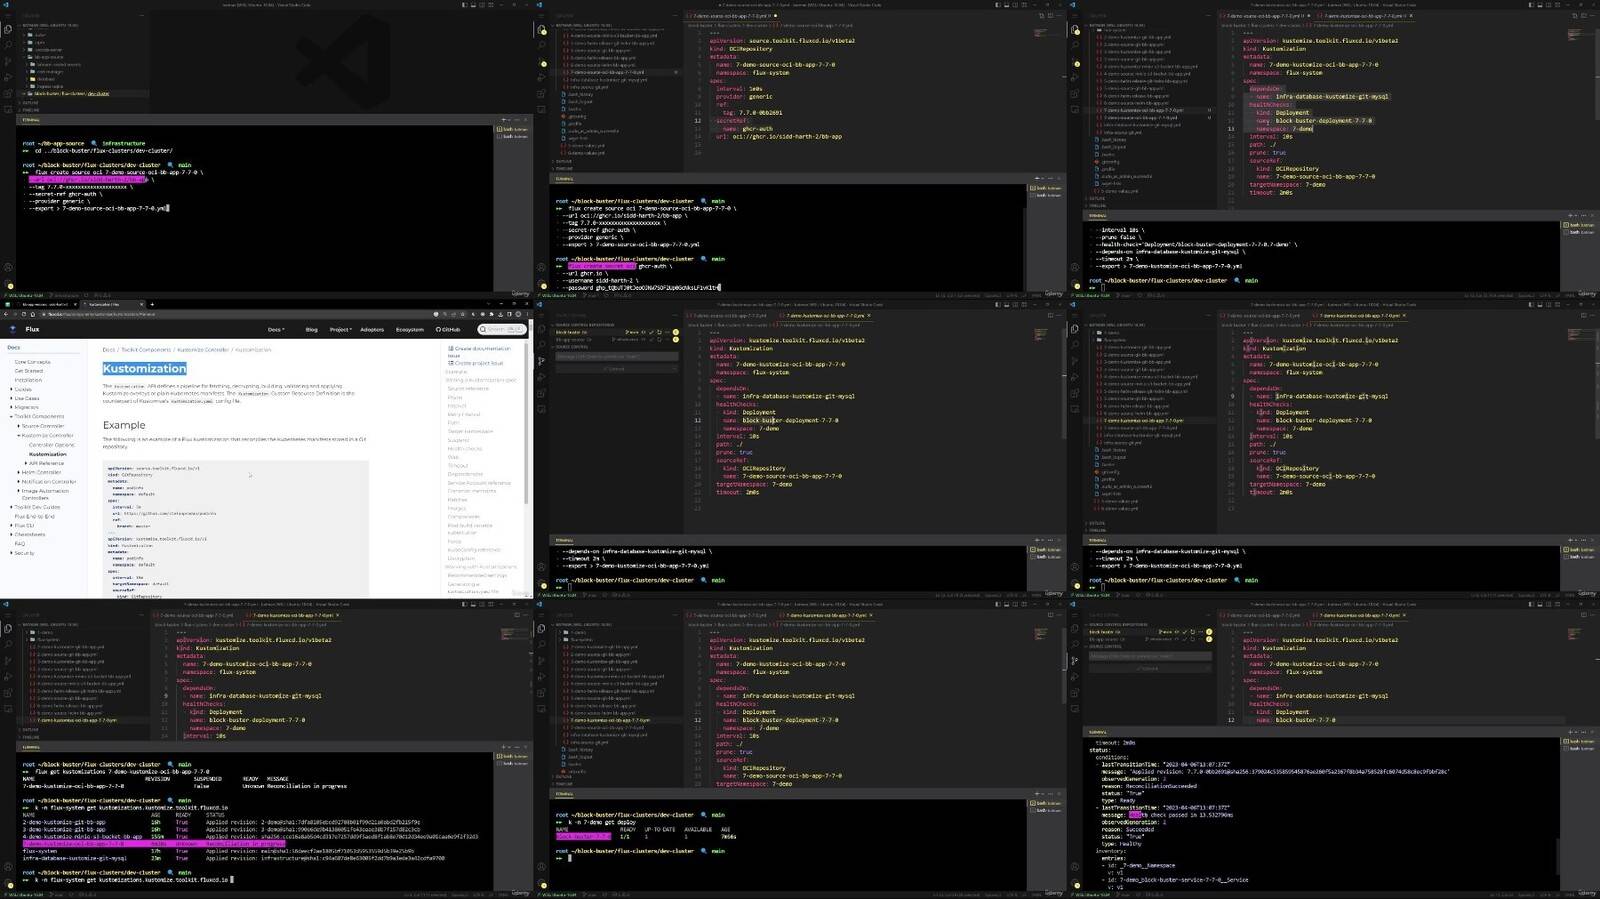Image resolution: width=1600 pixels, height=899 pixels.
Task: Switch to Kustomization browser tab in Flux frame
Action: (114, 304)
